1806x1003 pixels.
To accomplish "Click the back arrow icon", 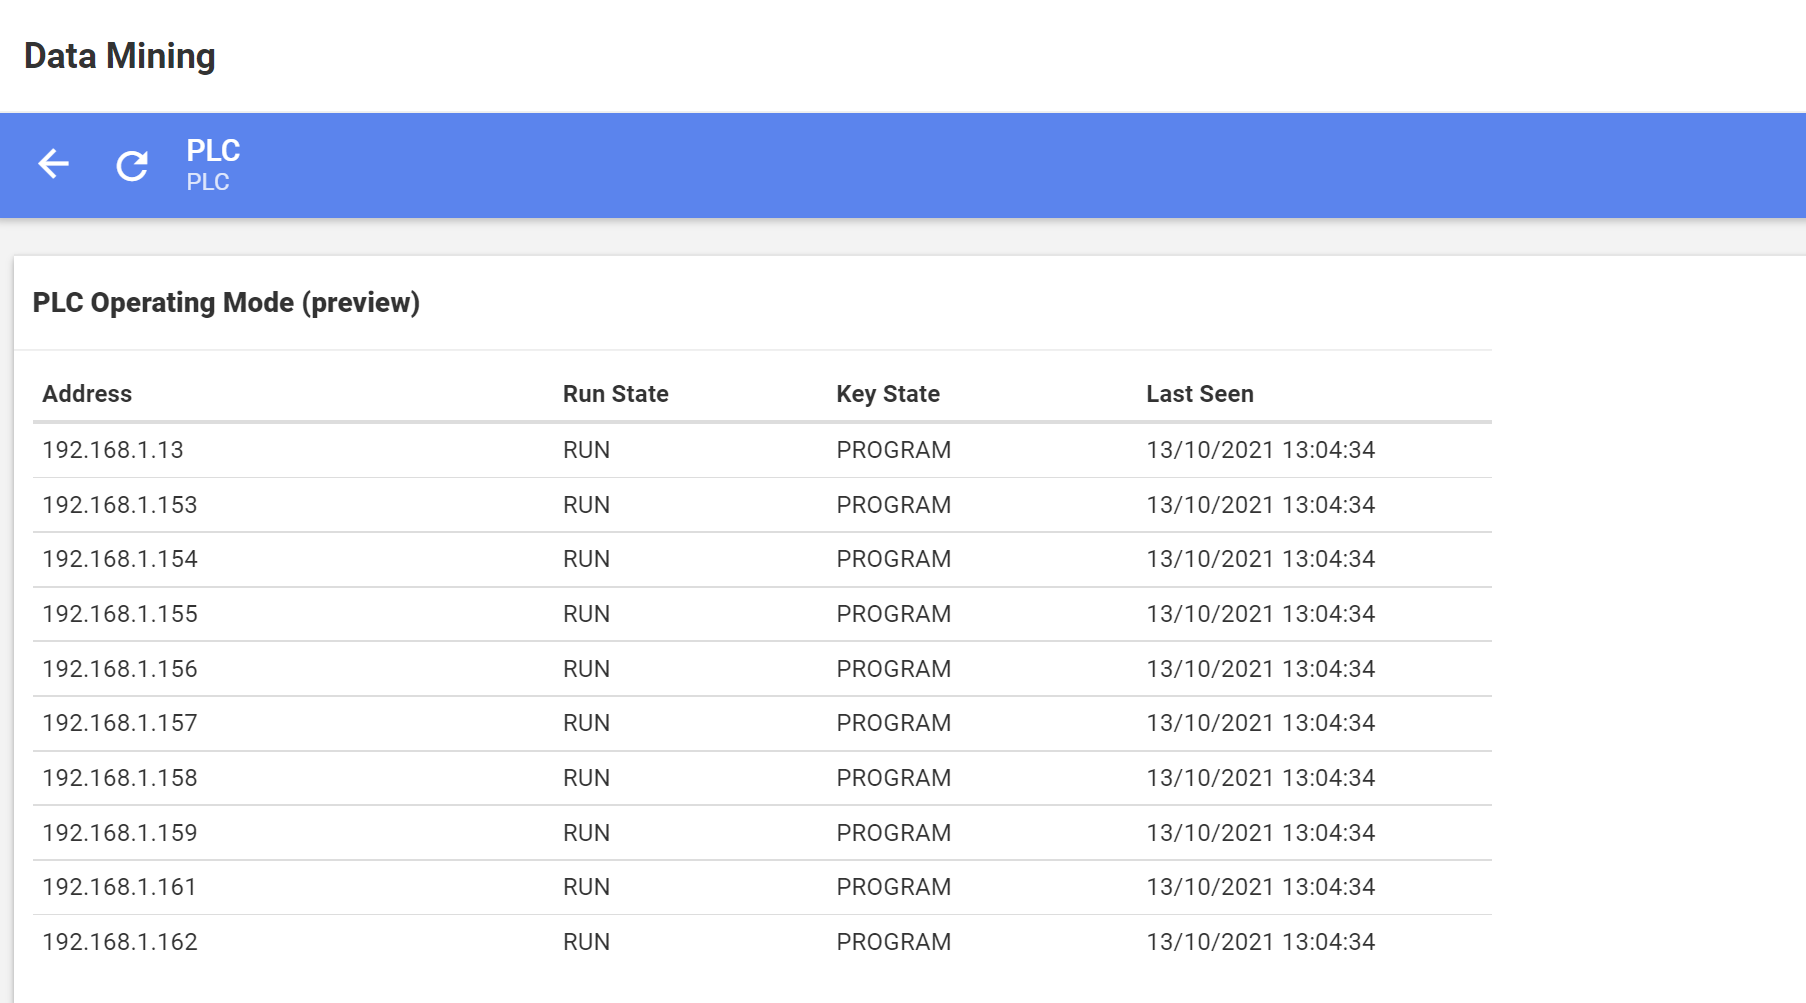I will tap(54, 164).
